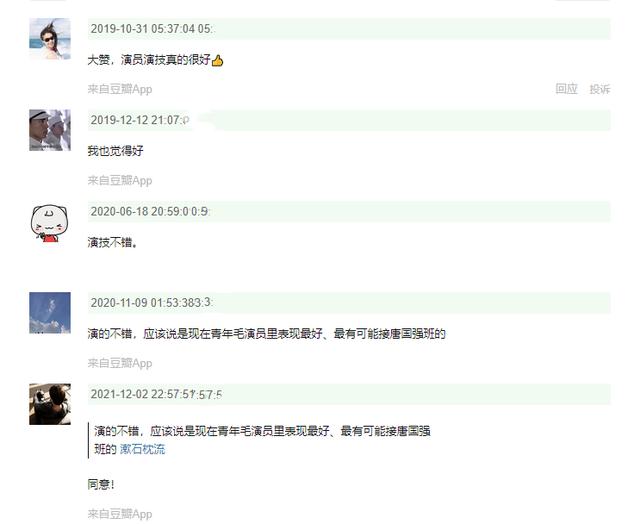Open the blue sky avatar profile
This screenshot has height=524, width=640.
(50, 313)
